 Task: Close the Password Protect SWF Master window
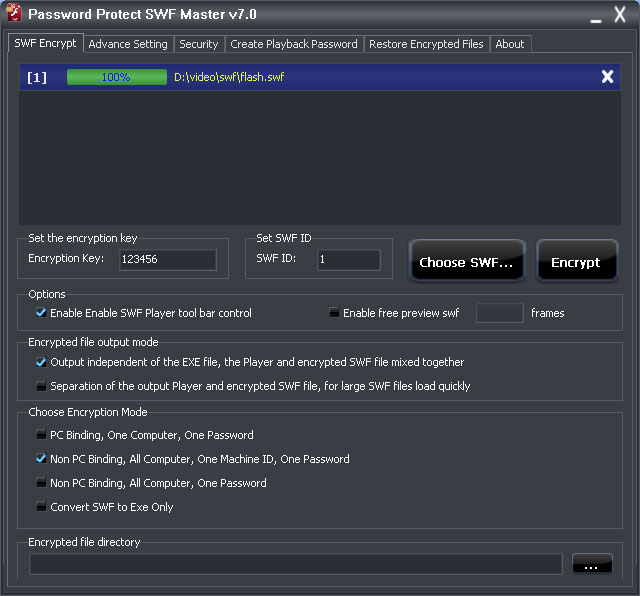620,14
